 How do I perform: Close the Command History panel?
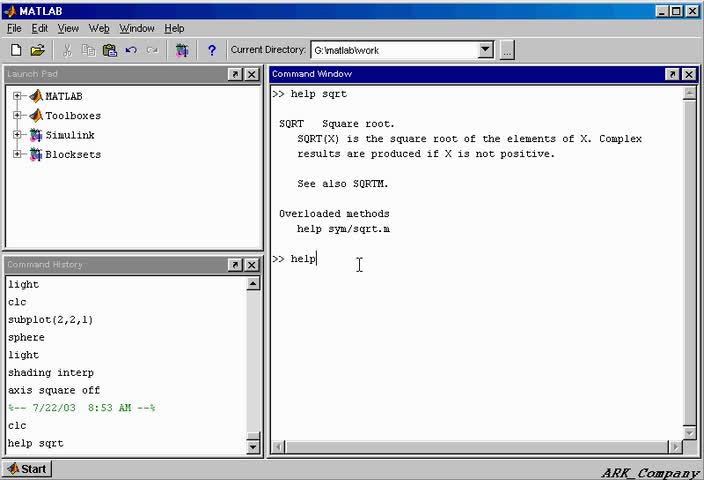coord(252,265)
